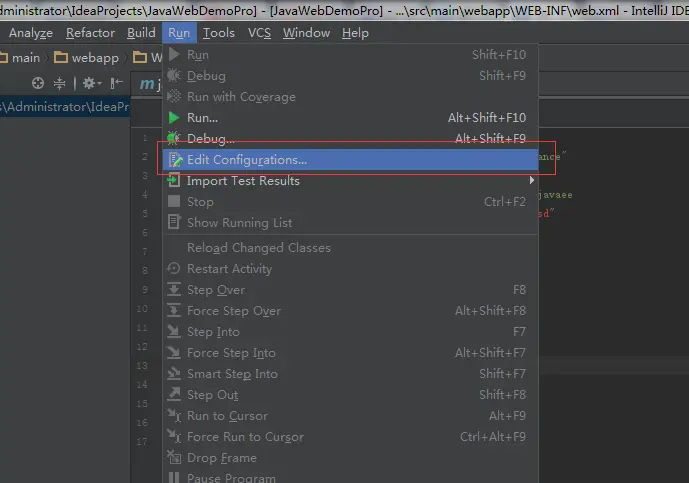
Task: Click the Edit Configurations pencil icon
Action: tap(175, 160)
